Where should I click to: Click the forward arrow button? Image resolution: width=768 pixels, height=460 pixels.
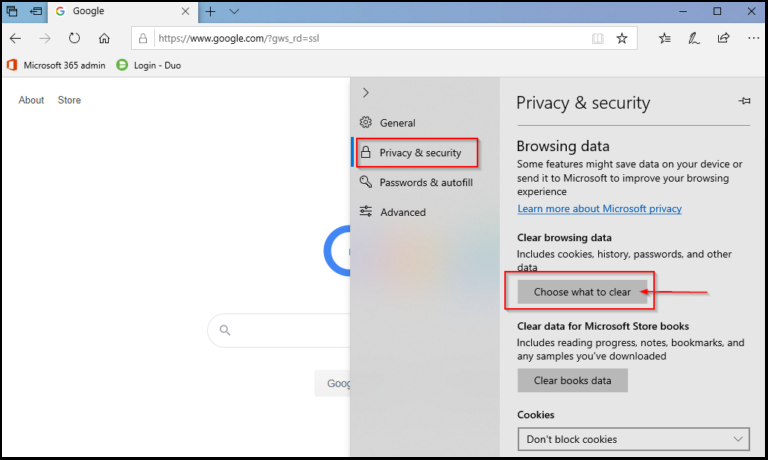45,38
